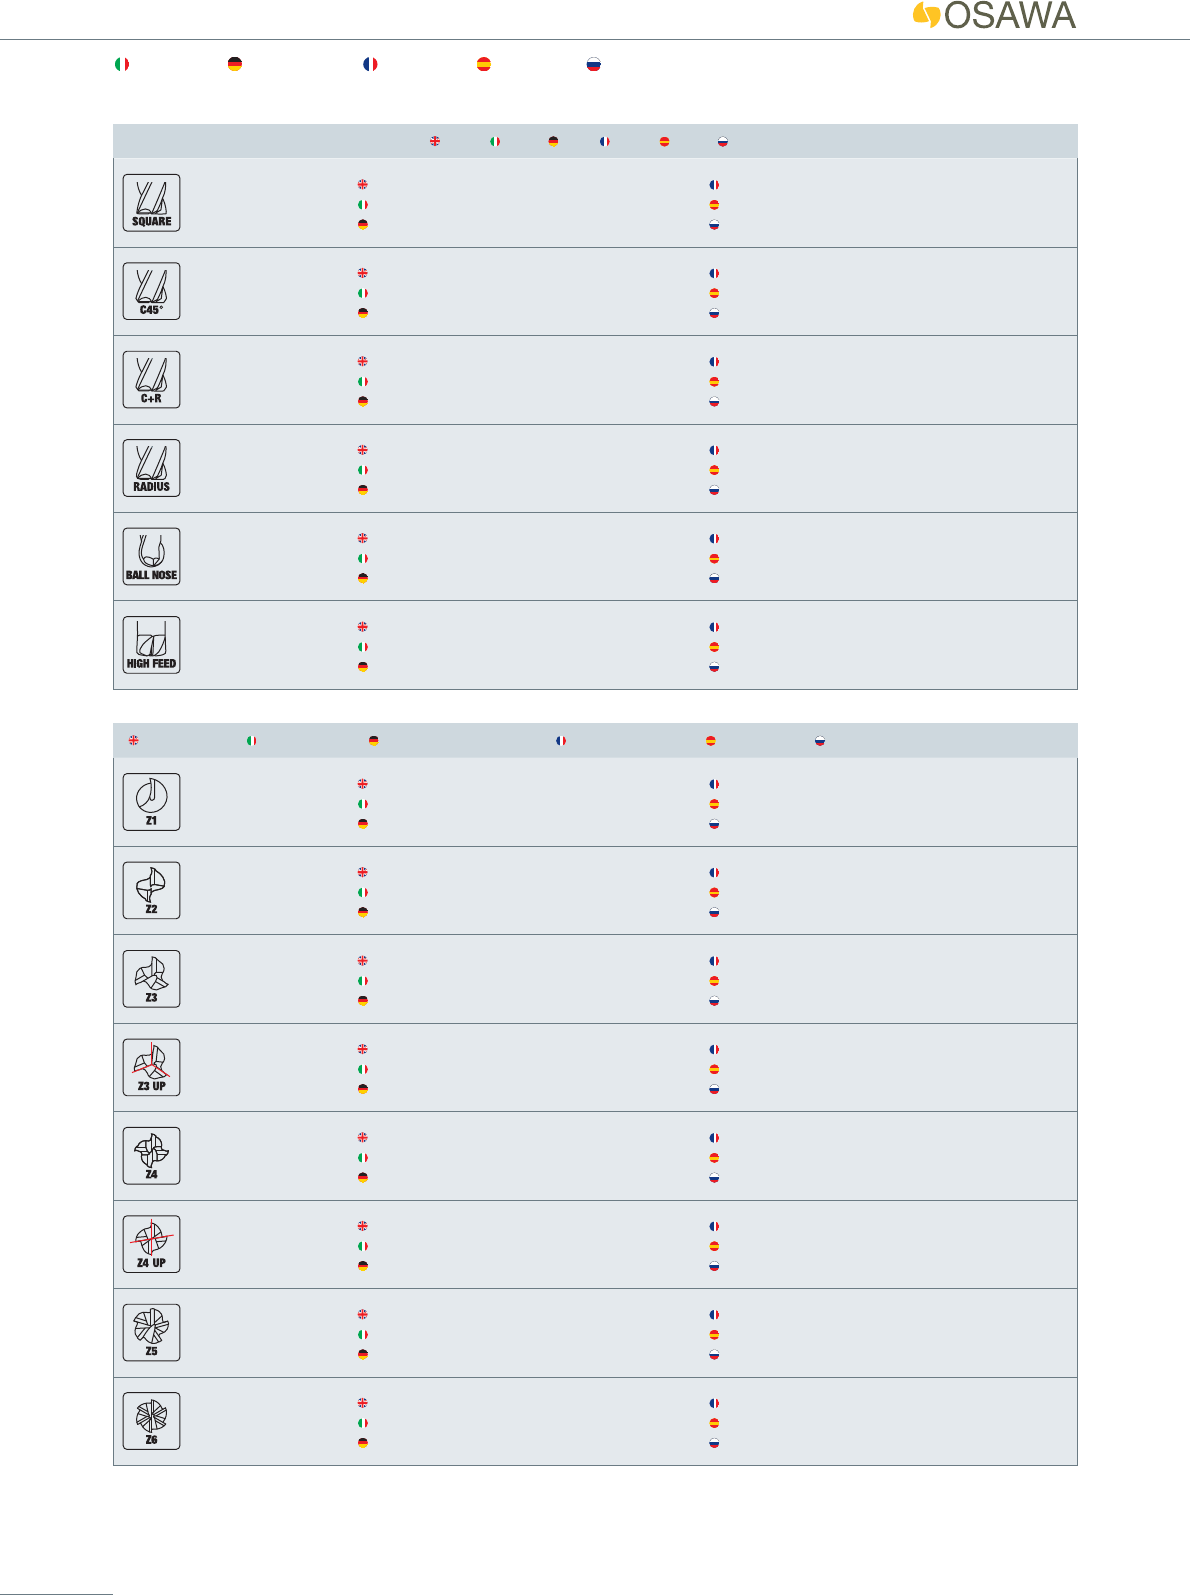Select the Z6 six-flute icon
This screenshot has height=1595, width=1190.
(151, 1421)
